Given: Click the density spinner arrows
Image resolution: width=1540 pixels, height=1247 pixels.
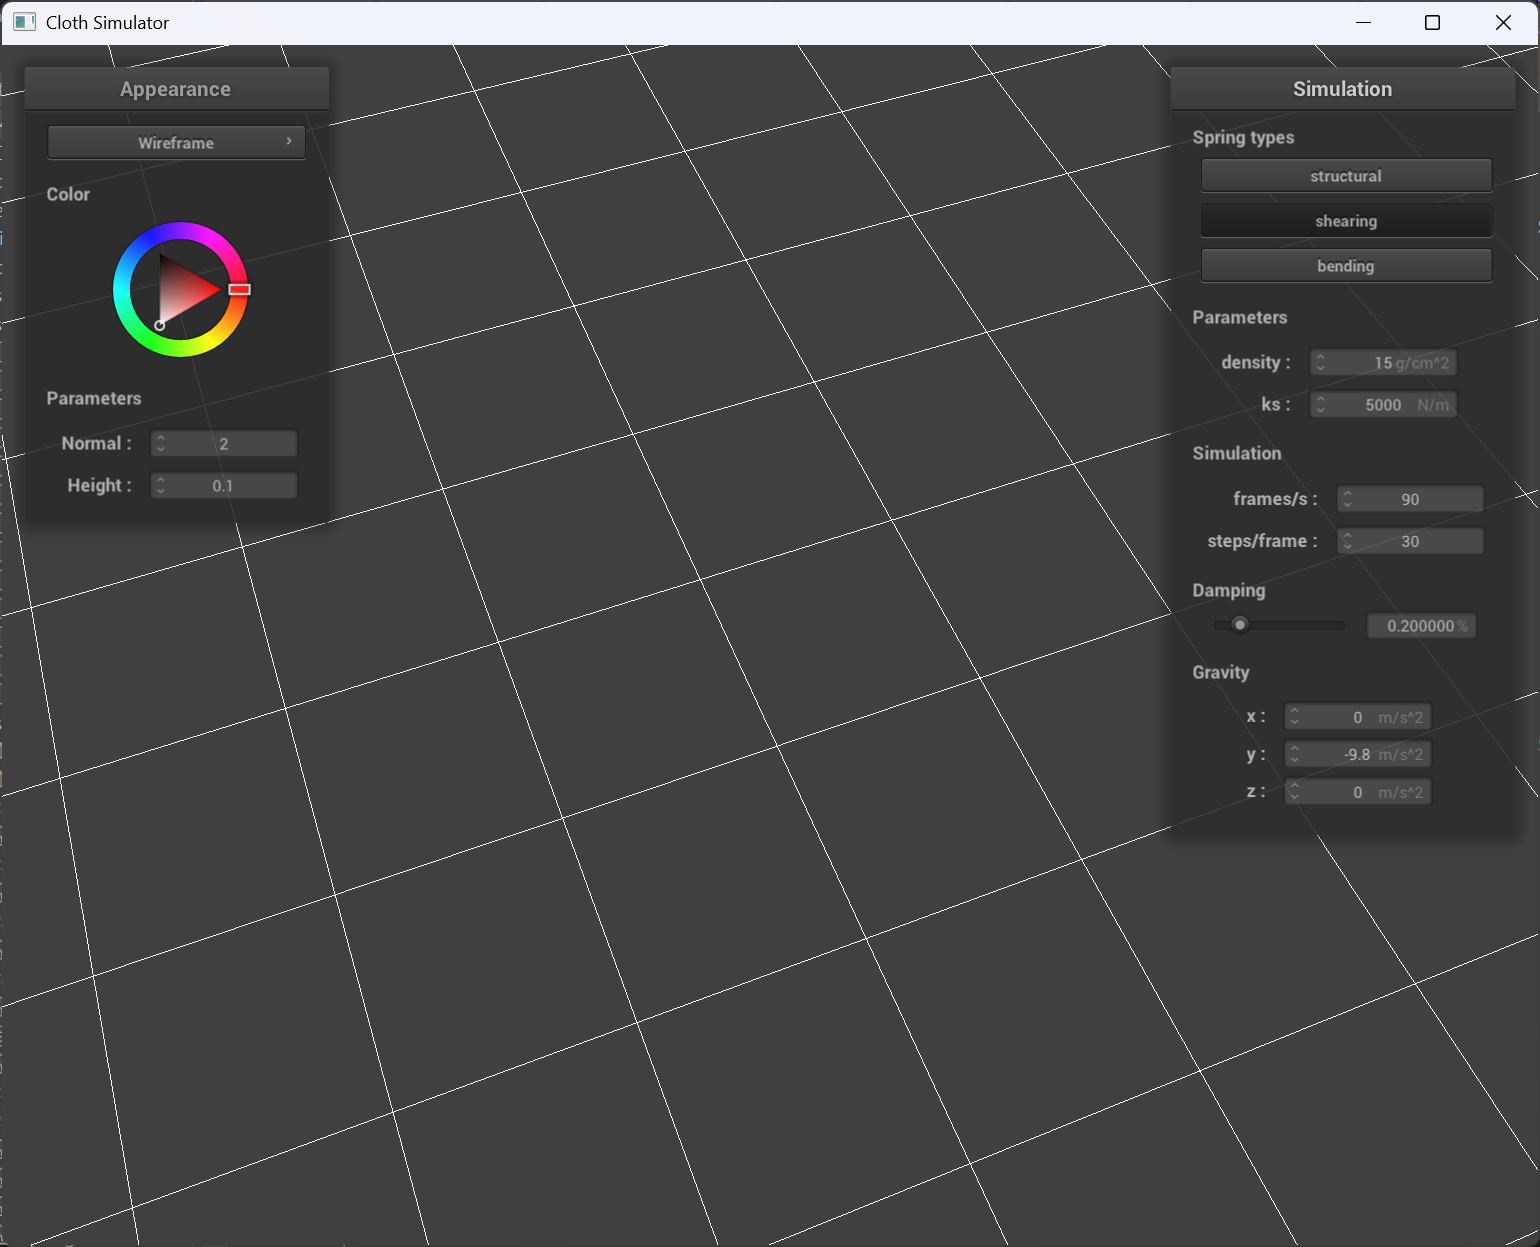Looking at the screenshot, I should pyautogui.click(x=1320, y=362).
